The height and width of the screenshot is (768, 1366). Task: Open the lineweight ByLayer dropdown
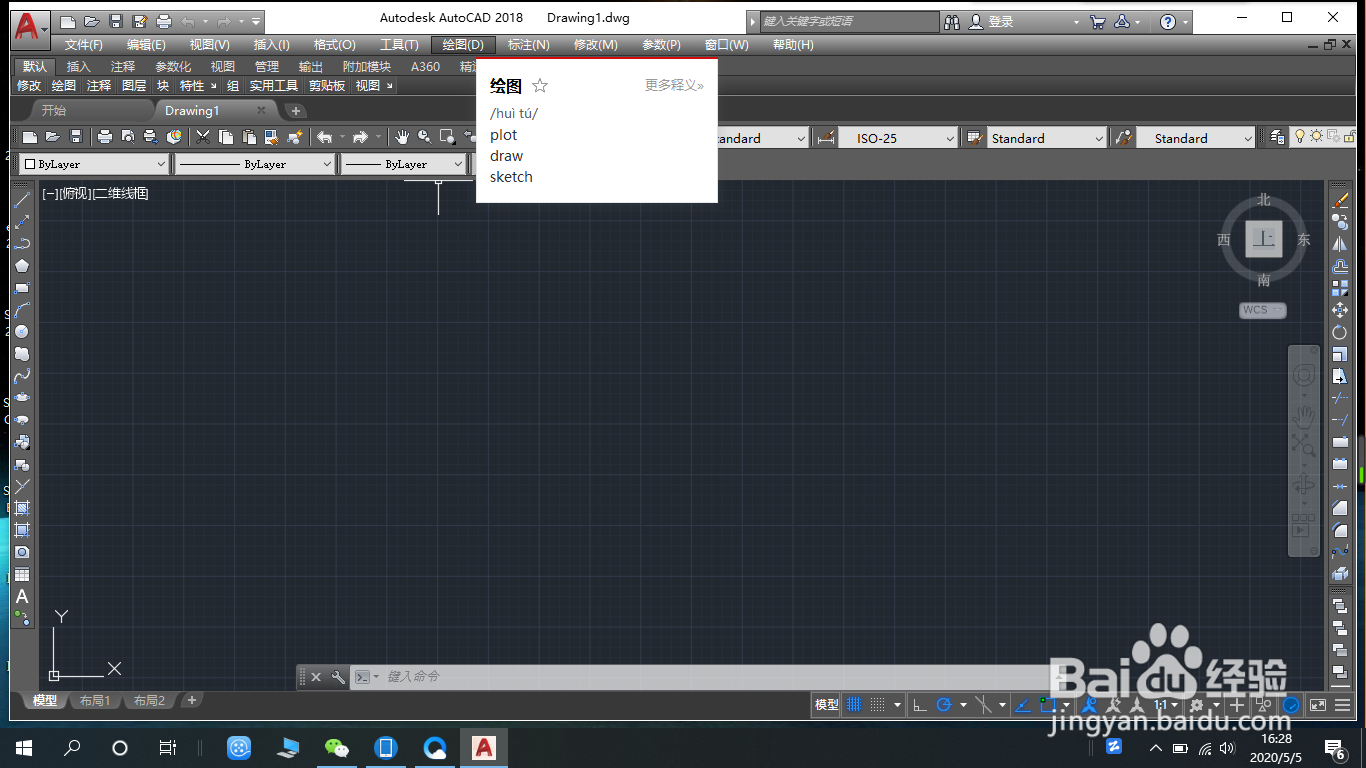coord(404,164)
